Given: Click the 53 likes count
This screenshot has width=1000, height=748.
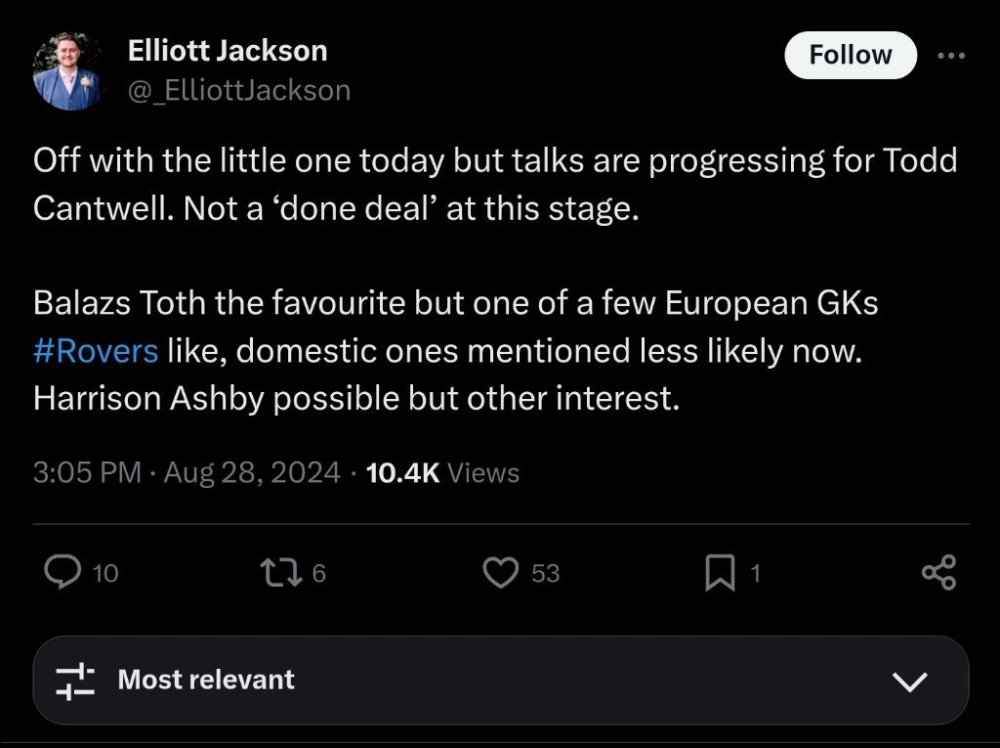Looking at the screenshot, I should click(545, 574).
